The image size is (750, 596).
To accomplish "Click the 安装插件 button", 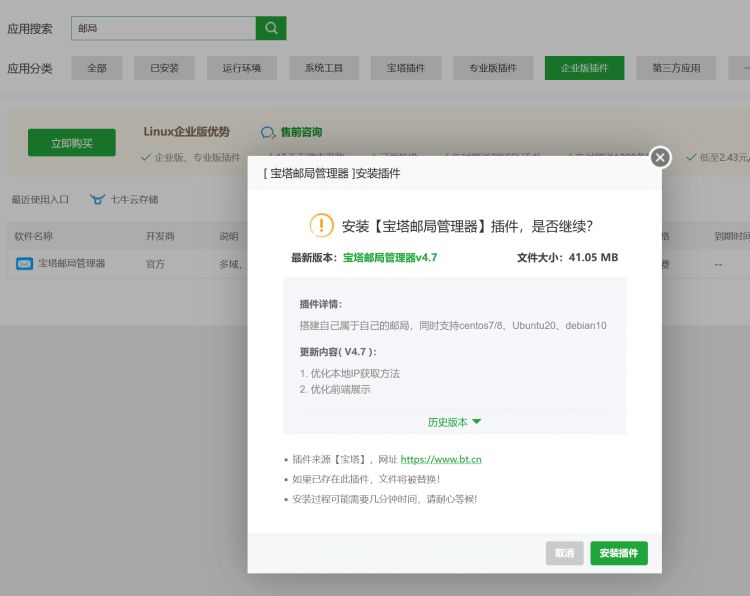I will (619, 553).
